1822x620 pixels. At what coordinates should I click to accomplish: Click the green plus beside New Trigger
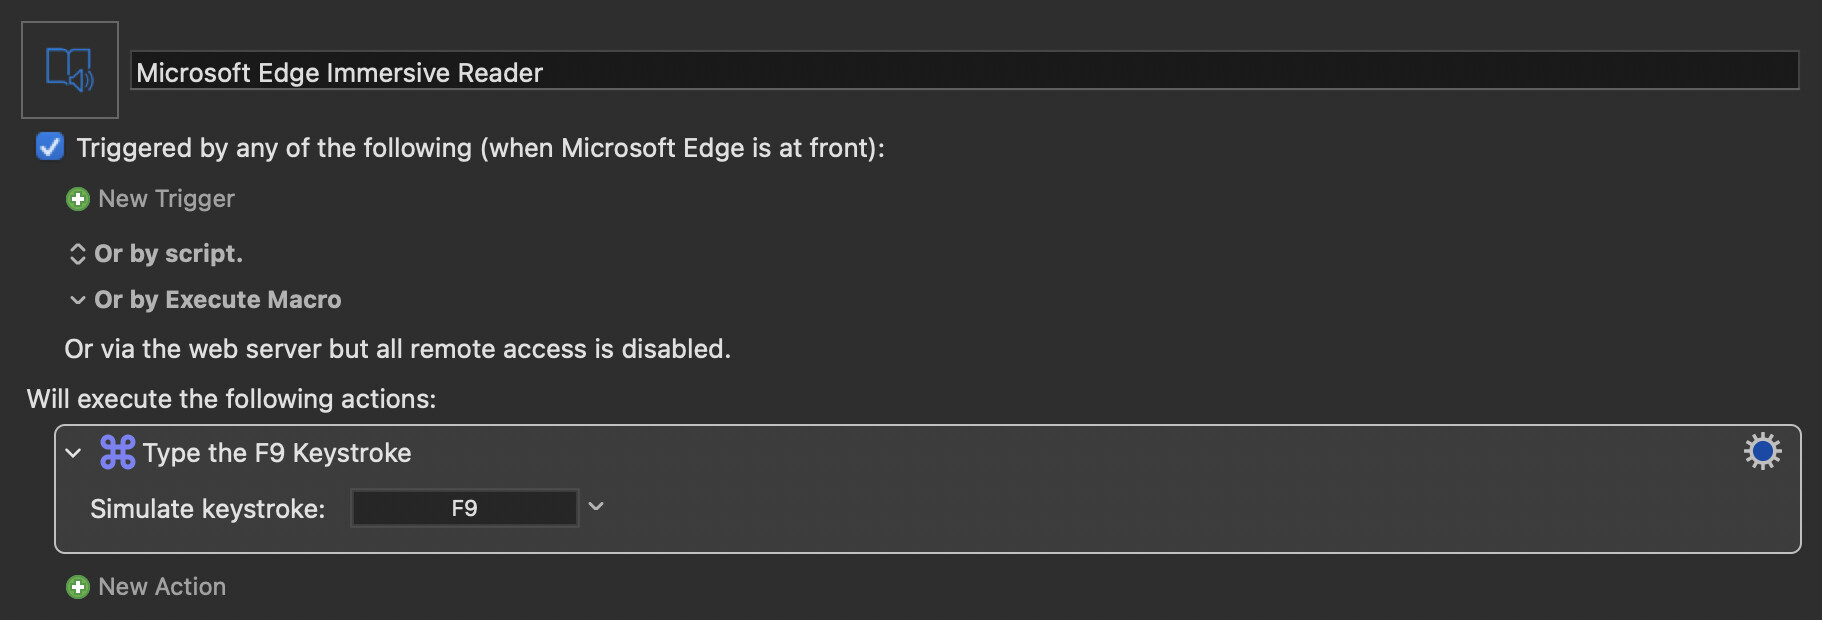[78, 199]
